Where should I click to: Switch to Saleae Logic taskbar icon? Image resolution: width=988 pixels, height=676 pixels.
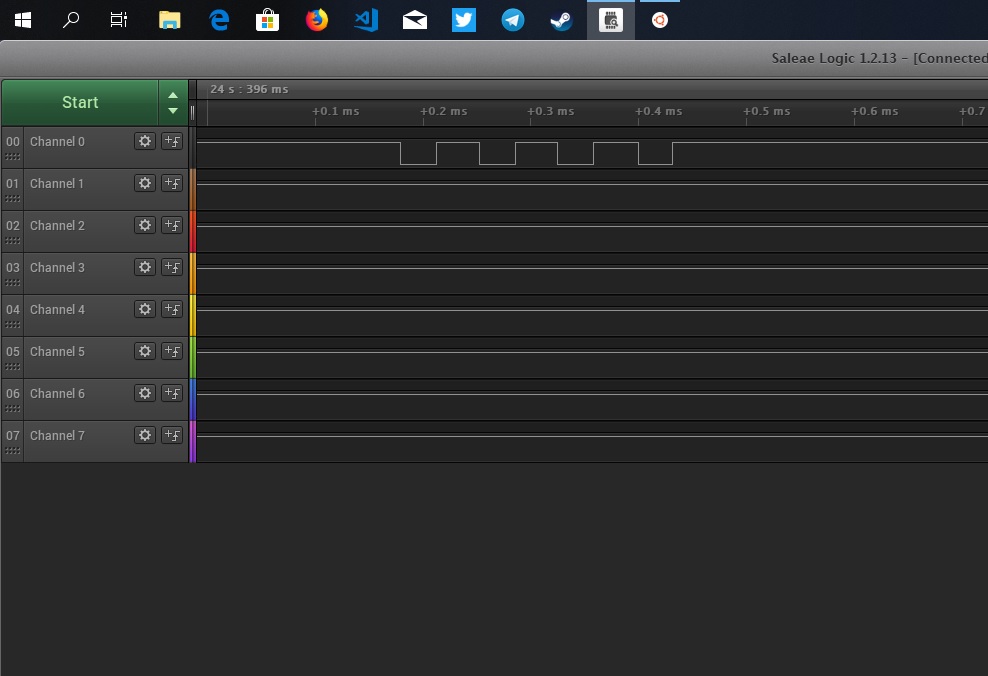pyautogui.click(x=611, y=20)
